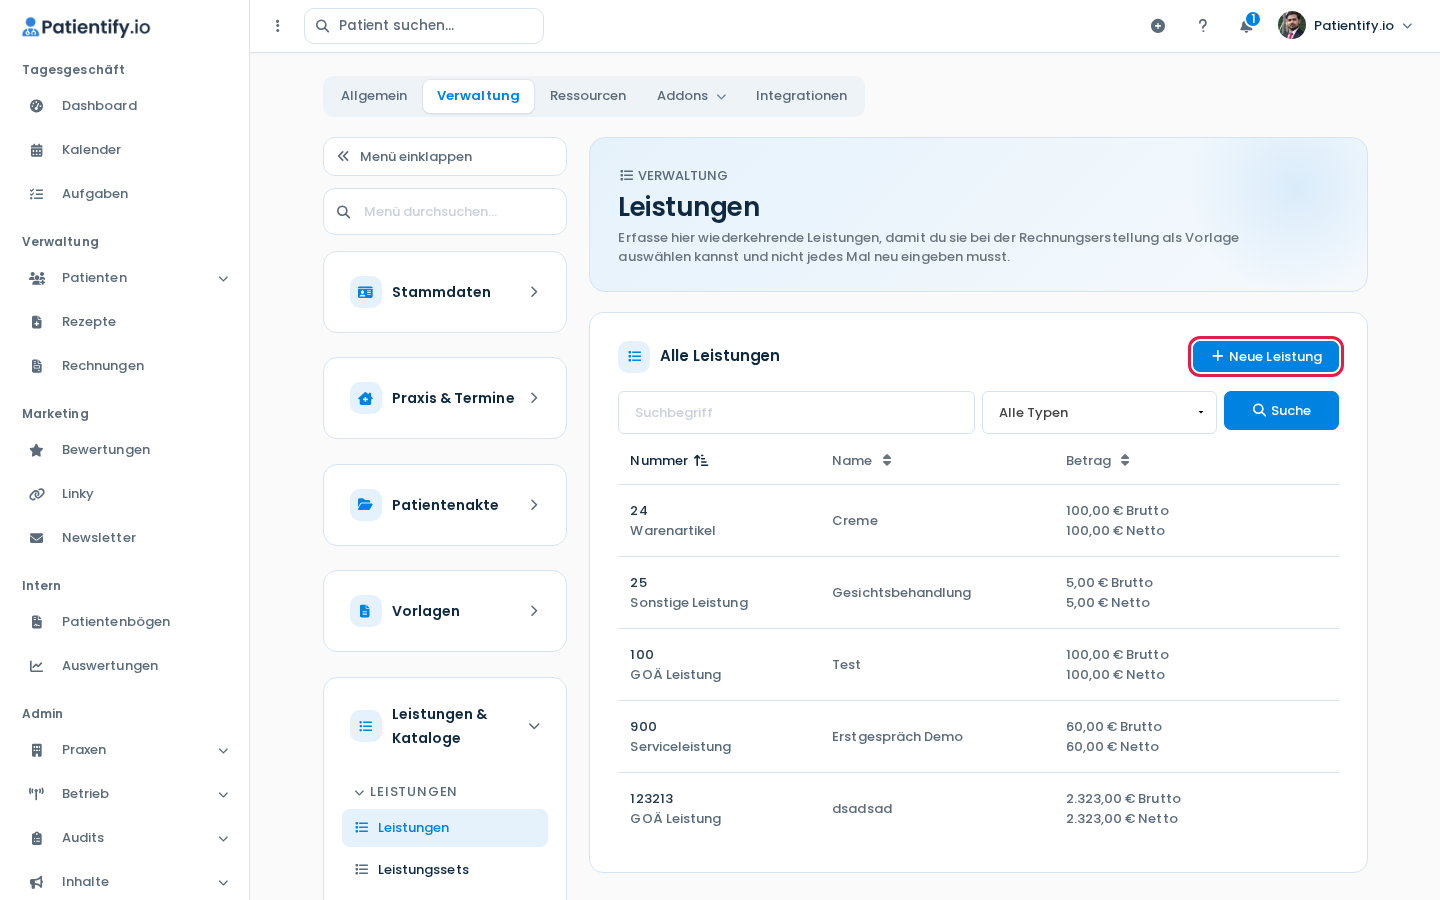Viewport: 1440px width, 900px height.
Task: Click the Patientenbögen form icon
Action: (37, 622)
